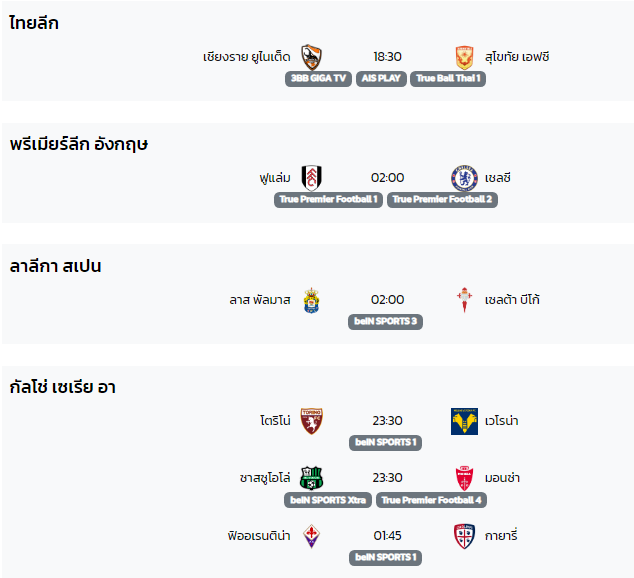Select the Chelsea team logo
The width and height of the screenshot is (634, 578).
point(464,178)
